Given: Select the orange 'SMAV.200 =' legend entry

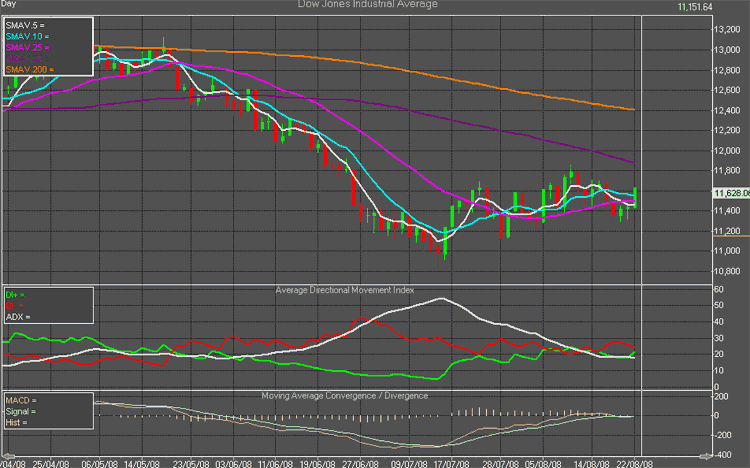Looking at the screenshot, I should (30, 69).
